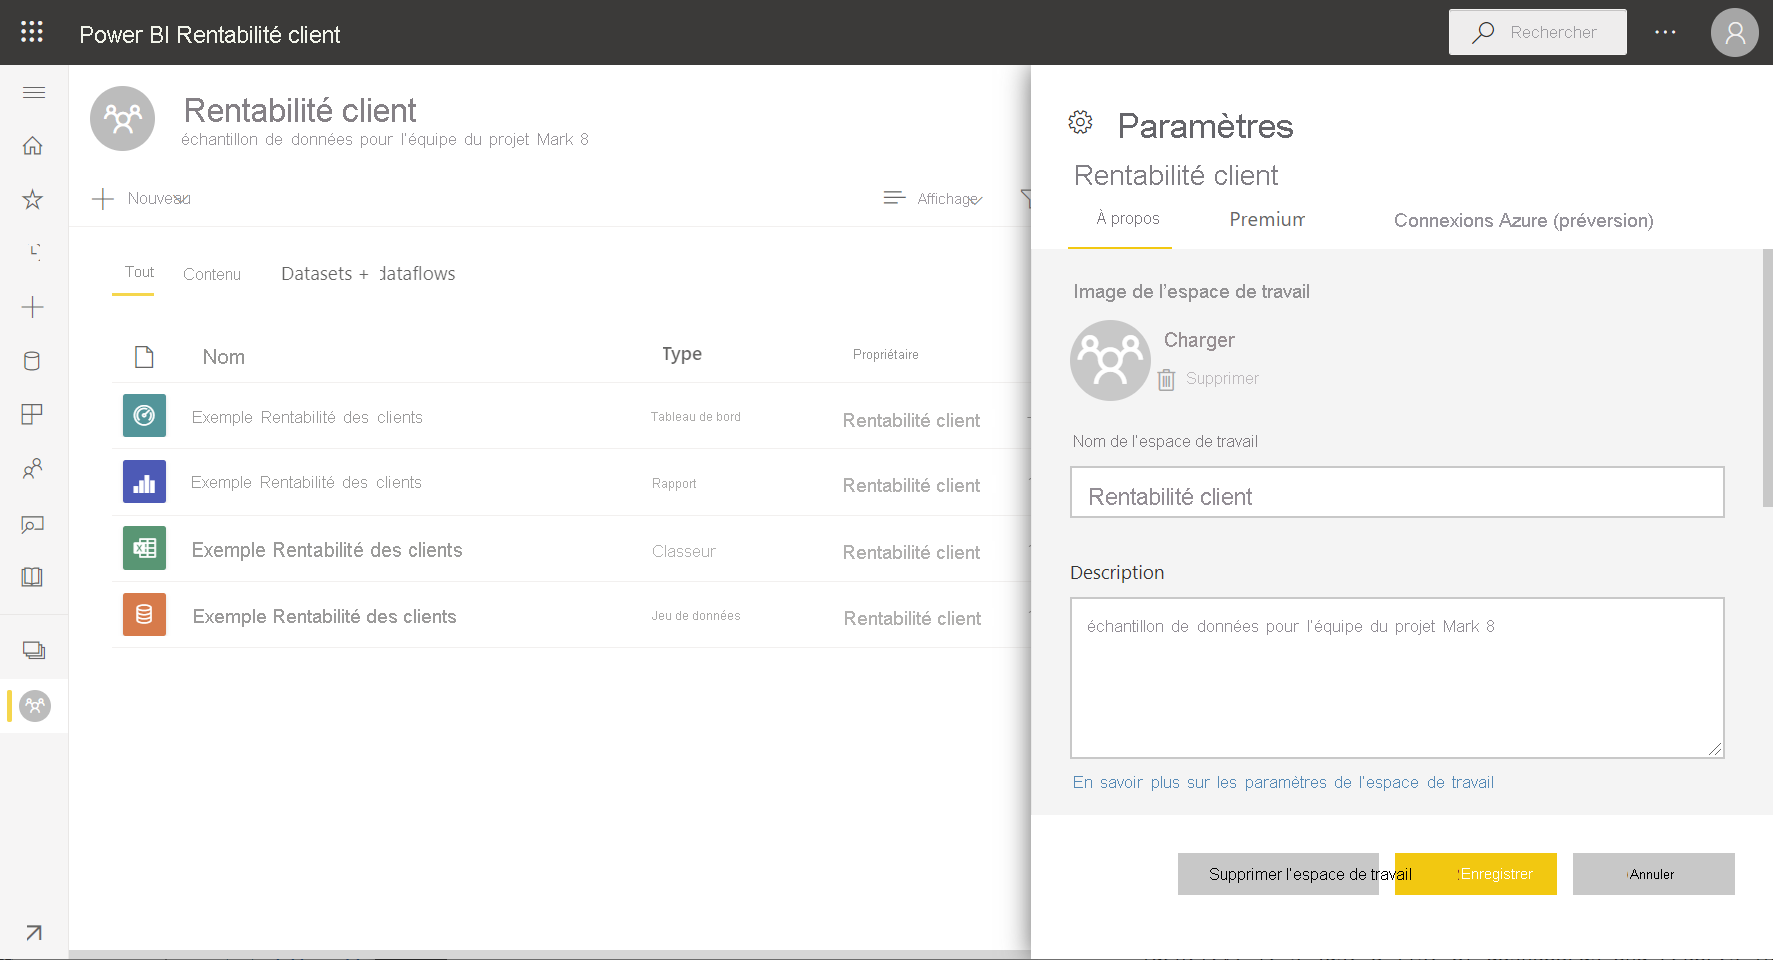Click Power BI Rentabilité client header title
The height and width of the screenshot is (960, 1773).
point(210,35)
